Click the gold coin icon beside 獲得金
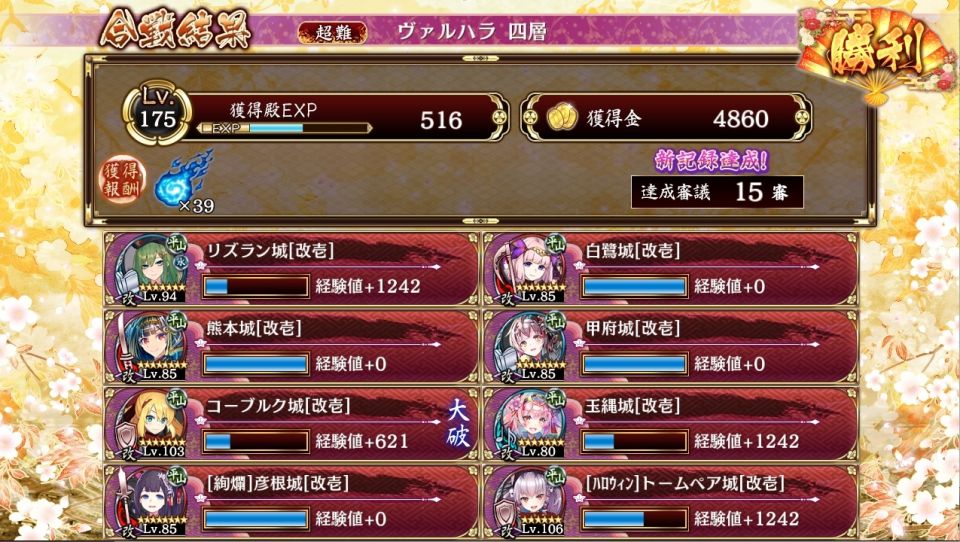 pyautogui.click(x=561, y=117)
